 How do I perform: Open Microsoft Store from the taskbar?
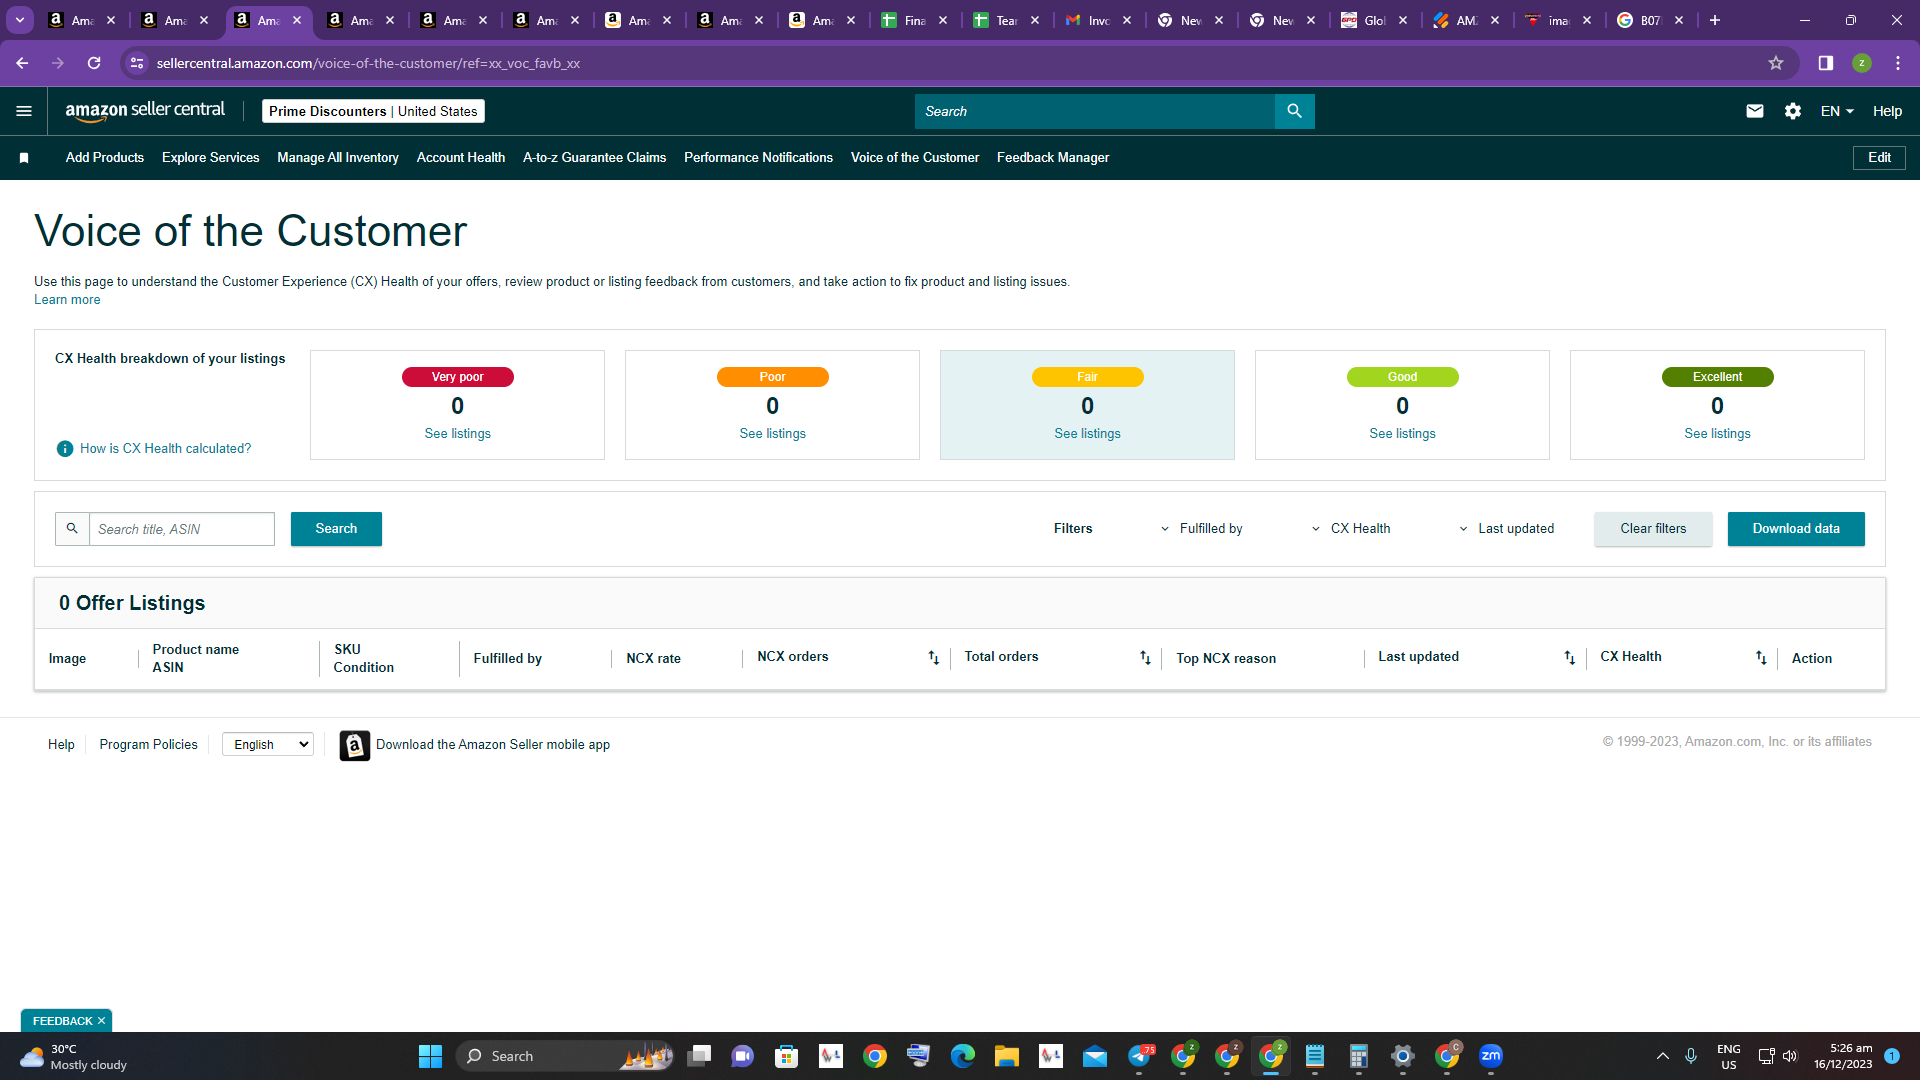[x=786, y=1056]
